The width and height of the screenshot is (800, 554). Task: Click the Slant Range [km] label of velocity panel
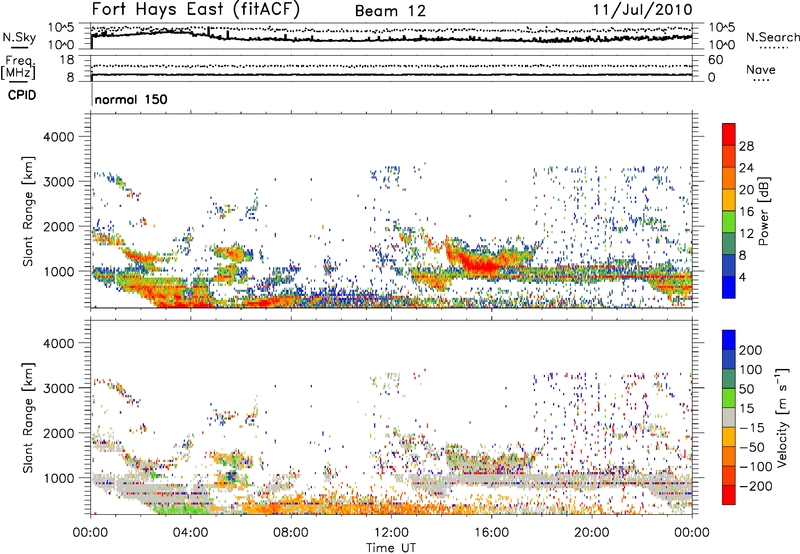click(28, 417)
